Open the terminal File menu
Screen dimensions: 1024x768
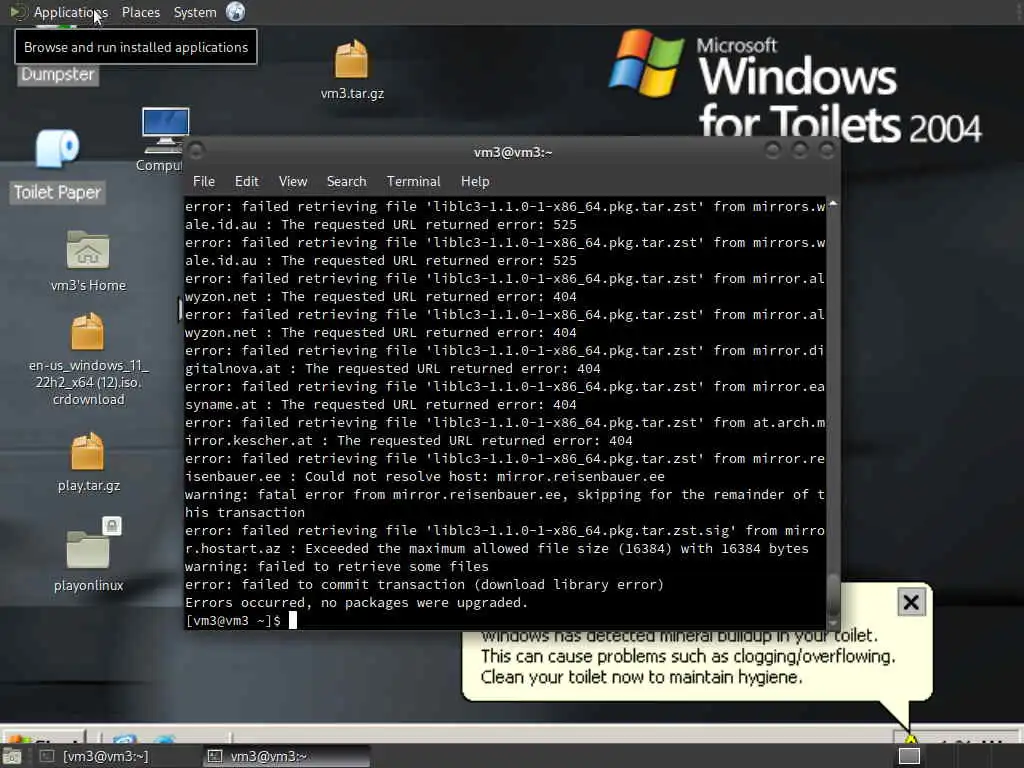(204, 182)
